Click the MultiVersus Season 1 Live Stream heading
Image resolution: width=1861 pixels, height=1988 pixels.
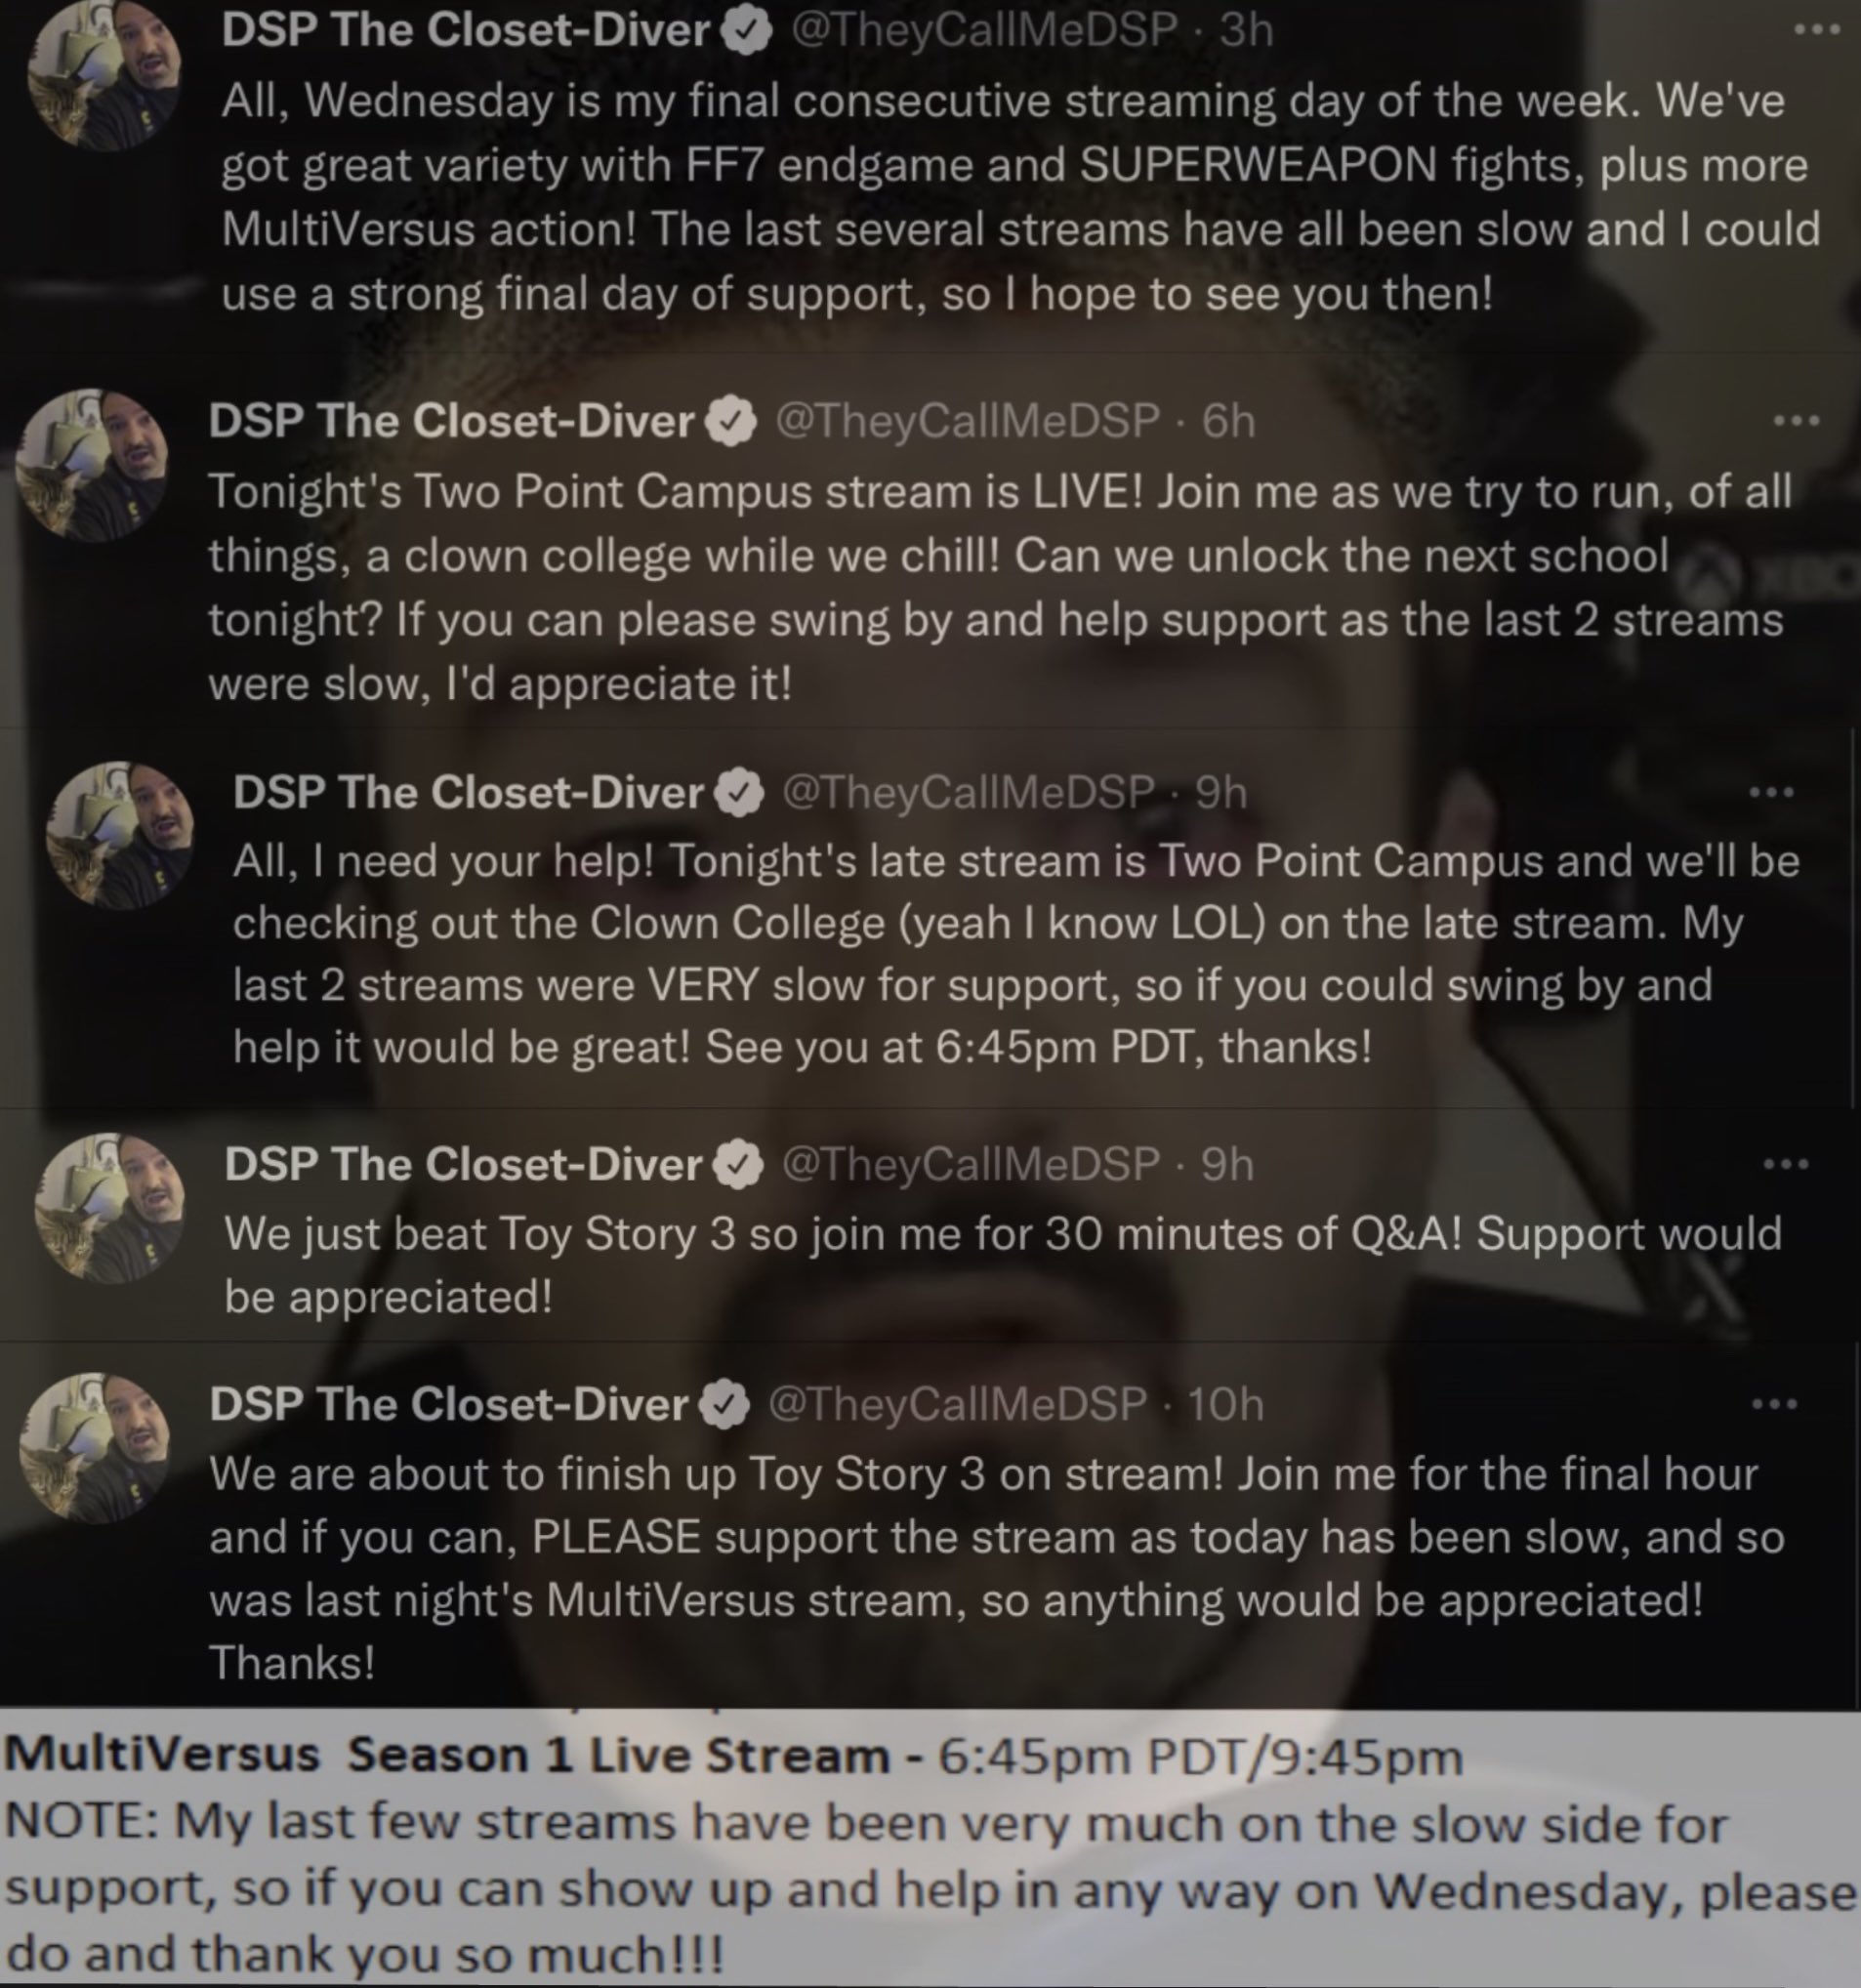[x=447, y=1755]
